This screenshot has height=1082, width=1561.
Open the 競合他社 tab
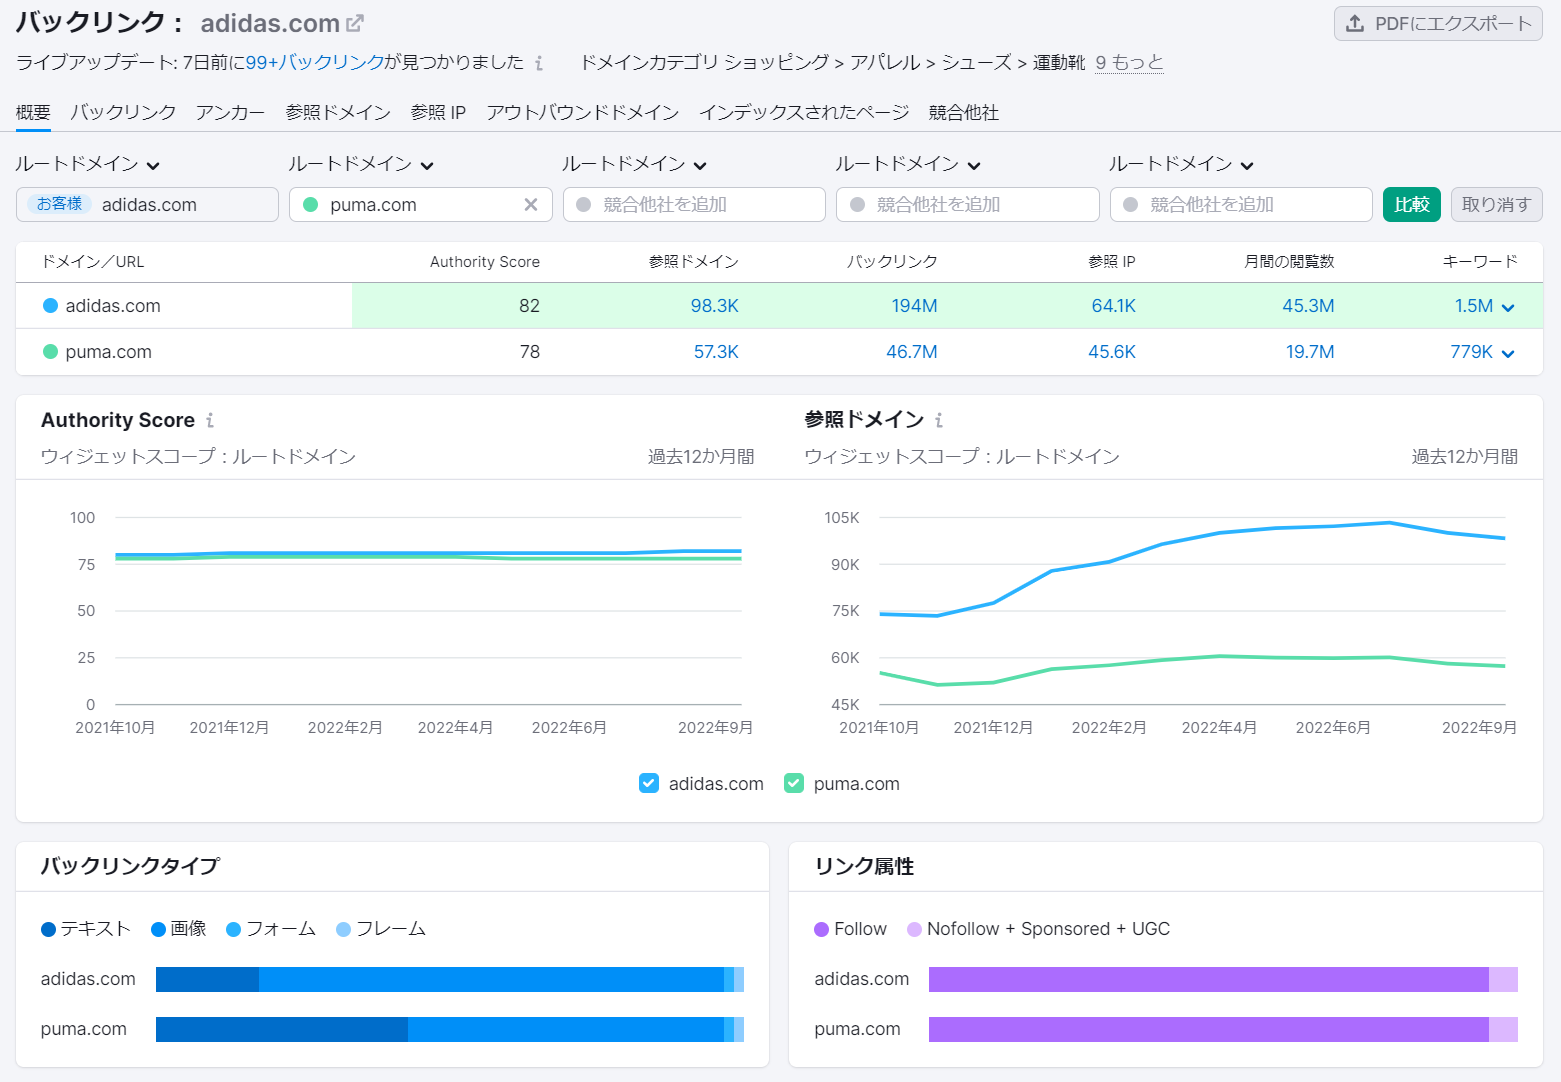tap(963, 112)
